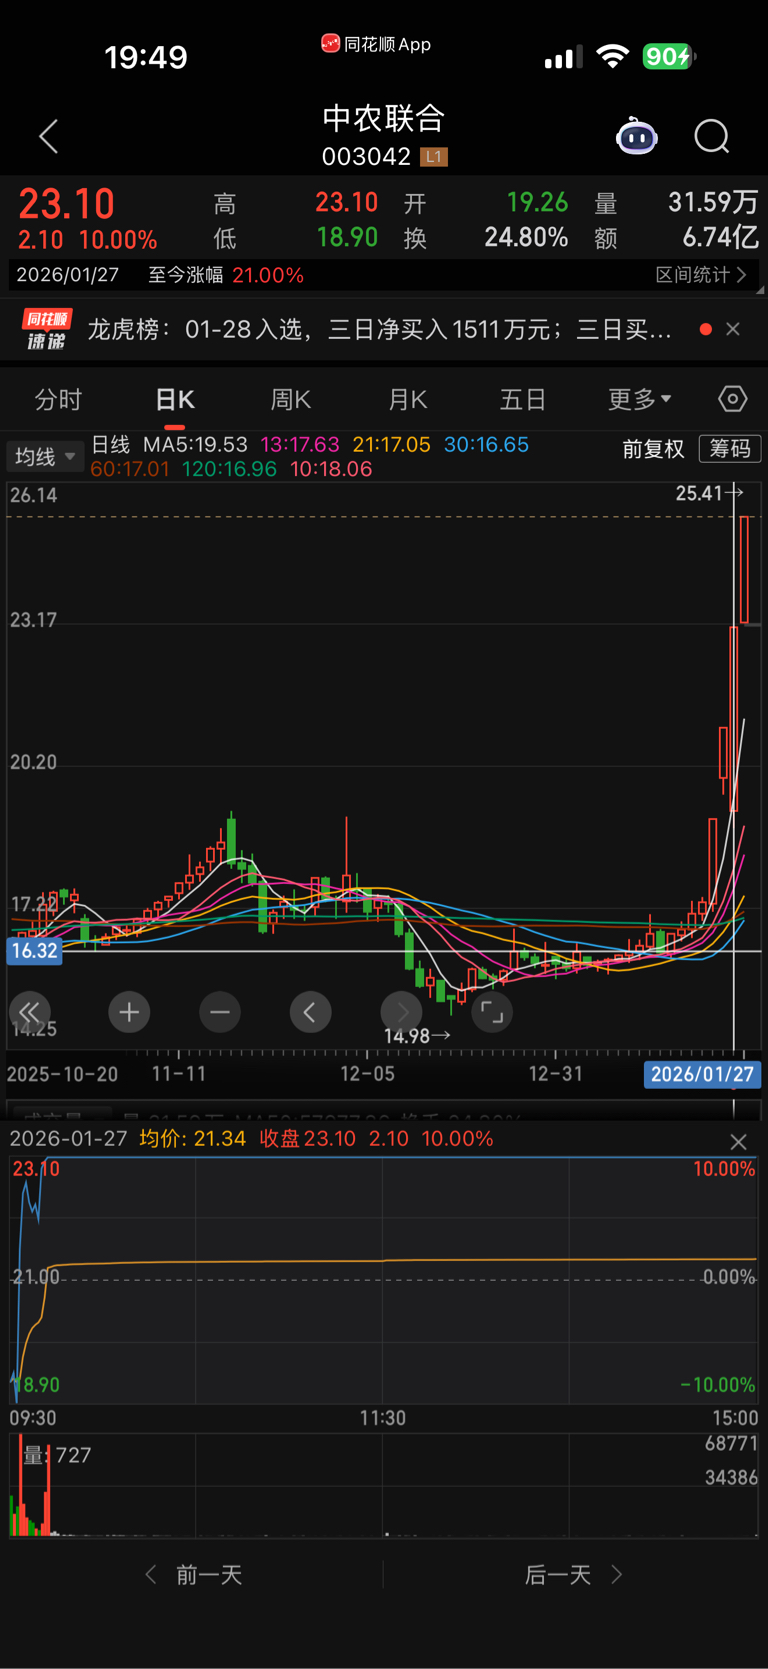Tap the 14.98 low marker label
The image size is (768, 1669).
417,1036
